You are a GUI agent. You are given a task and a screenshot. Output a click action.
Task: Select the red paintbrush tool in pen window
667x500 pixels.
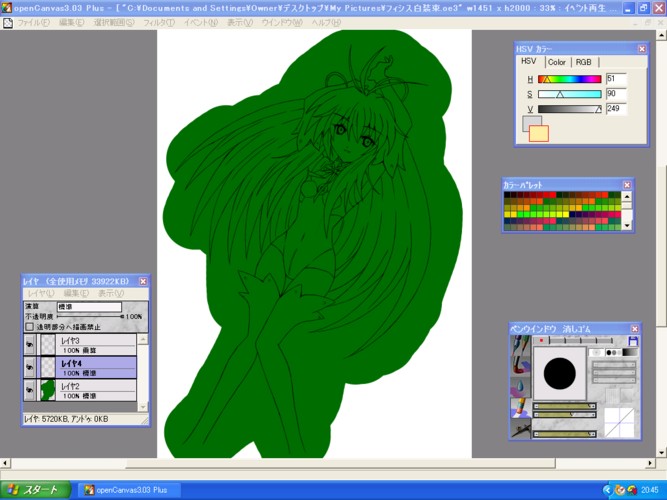coord(520,366)
